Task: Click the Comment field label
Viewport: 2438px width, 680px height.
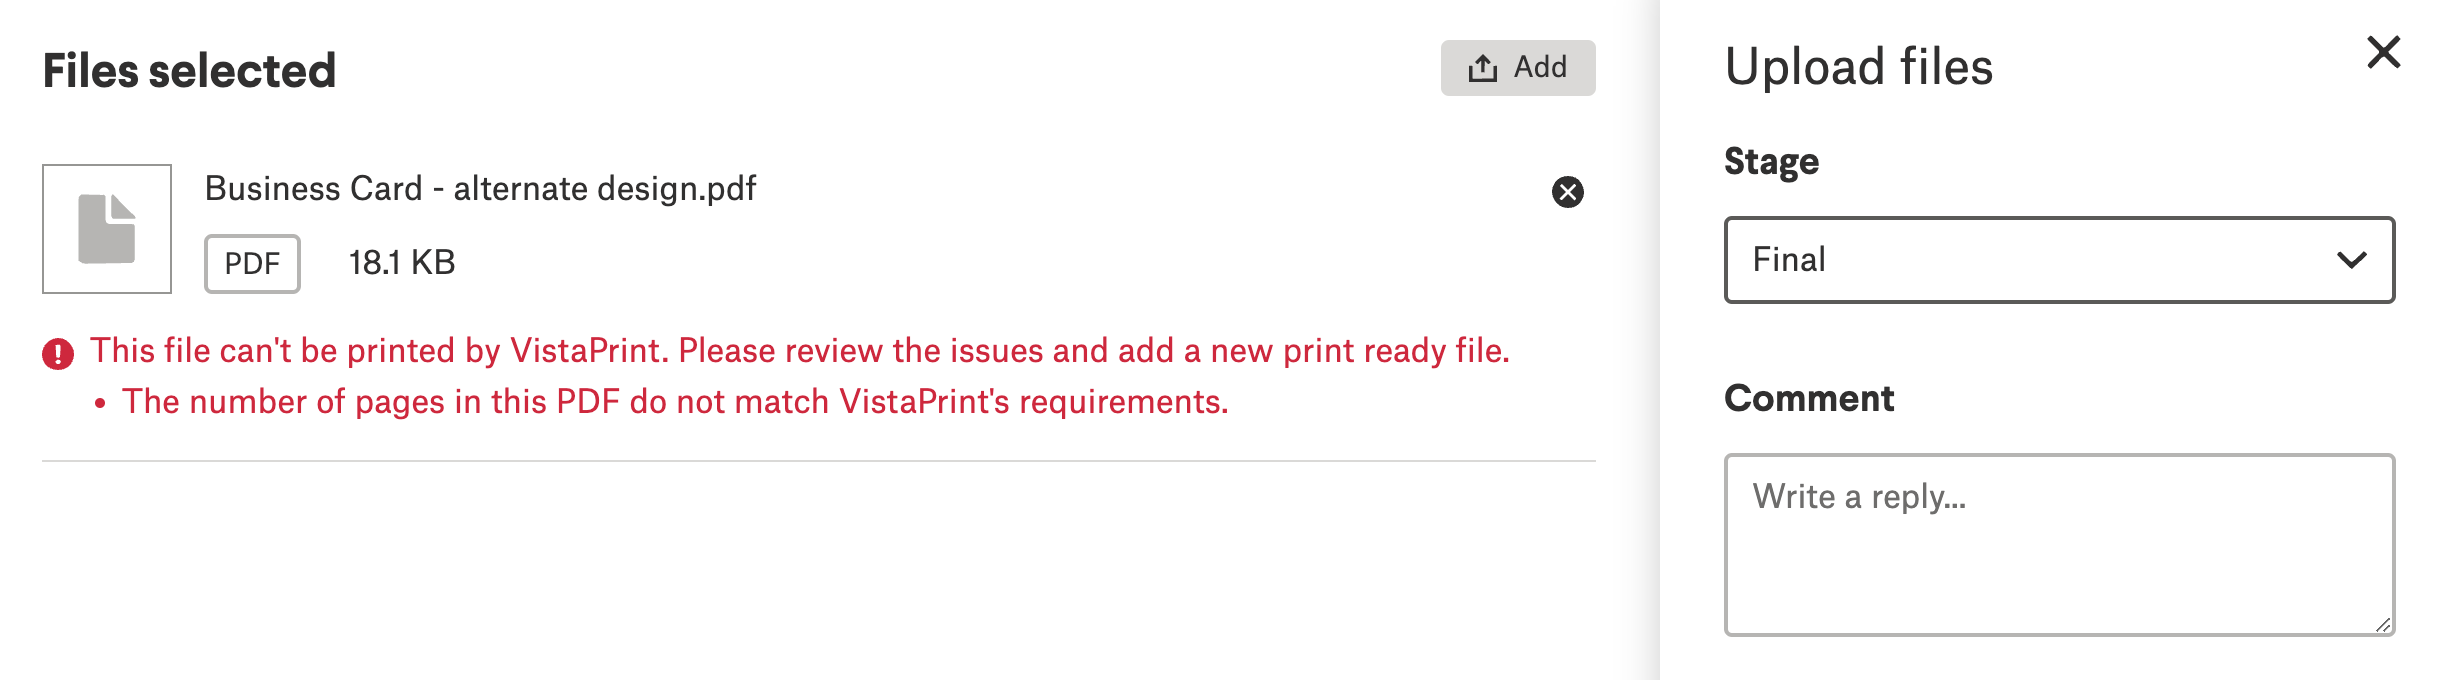Action: [x=1808, y=399]
